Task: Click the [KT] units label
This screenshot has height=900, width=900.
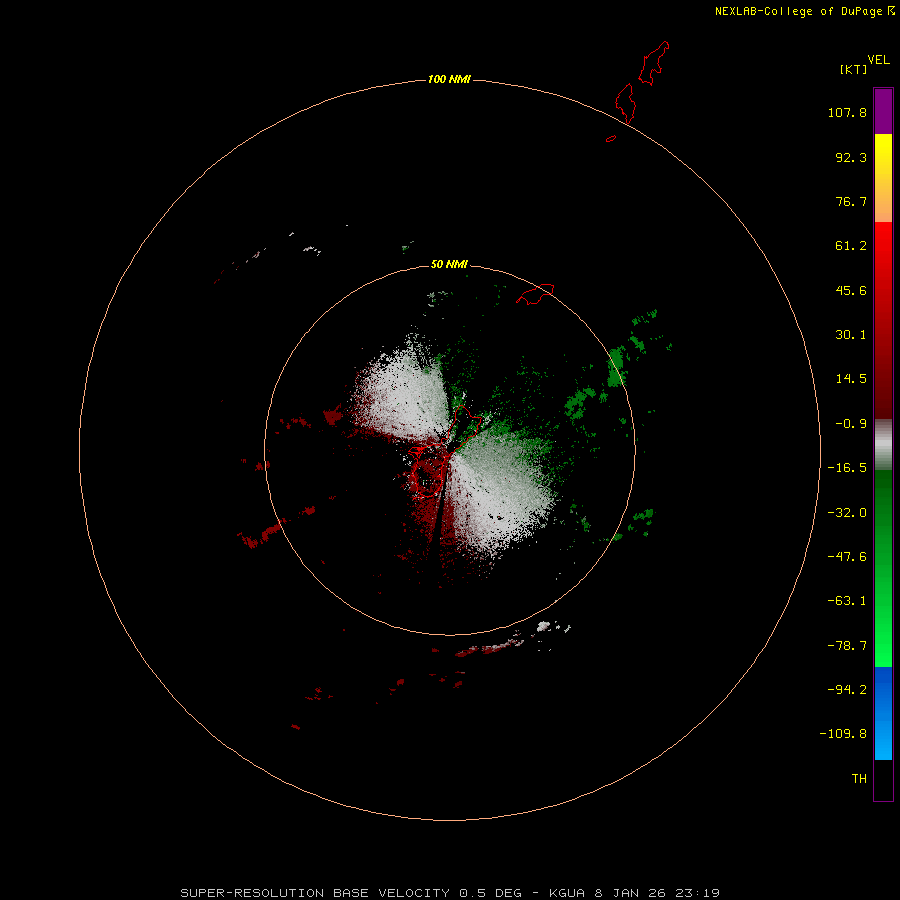Action: coord(853,69)
